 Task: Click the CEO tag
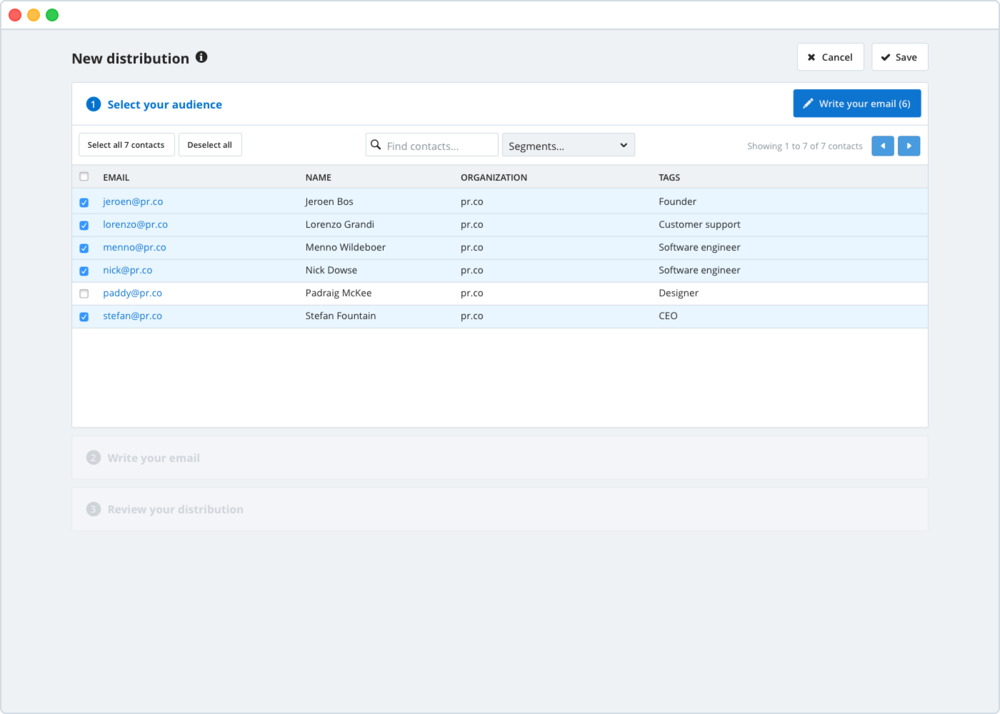668,316
